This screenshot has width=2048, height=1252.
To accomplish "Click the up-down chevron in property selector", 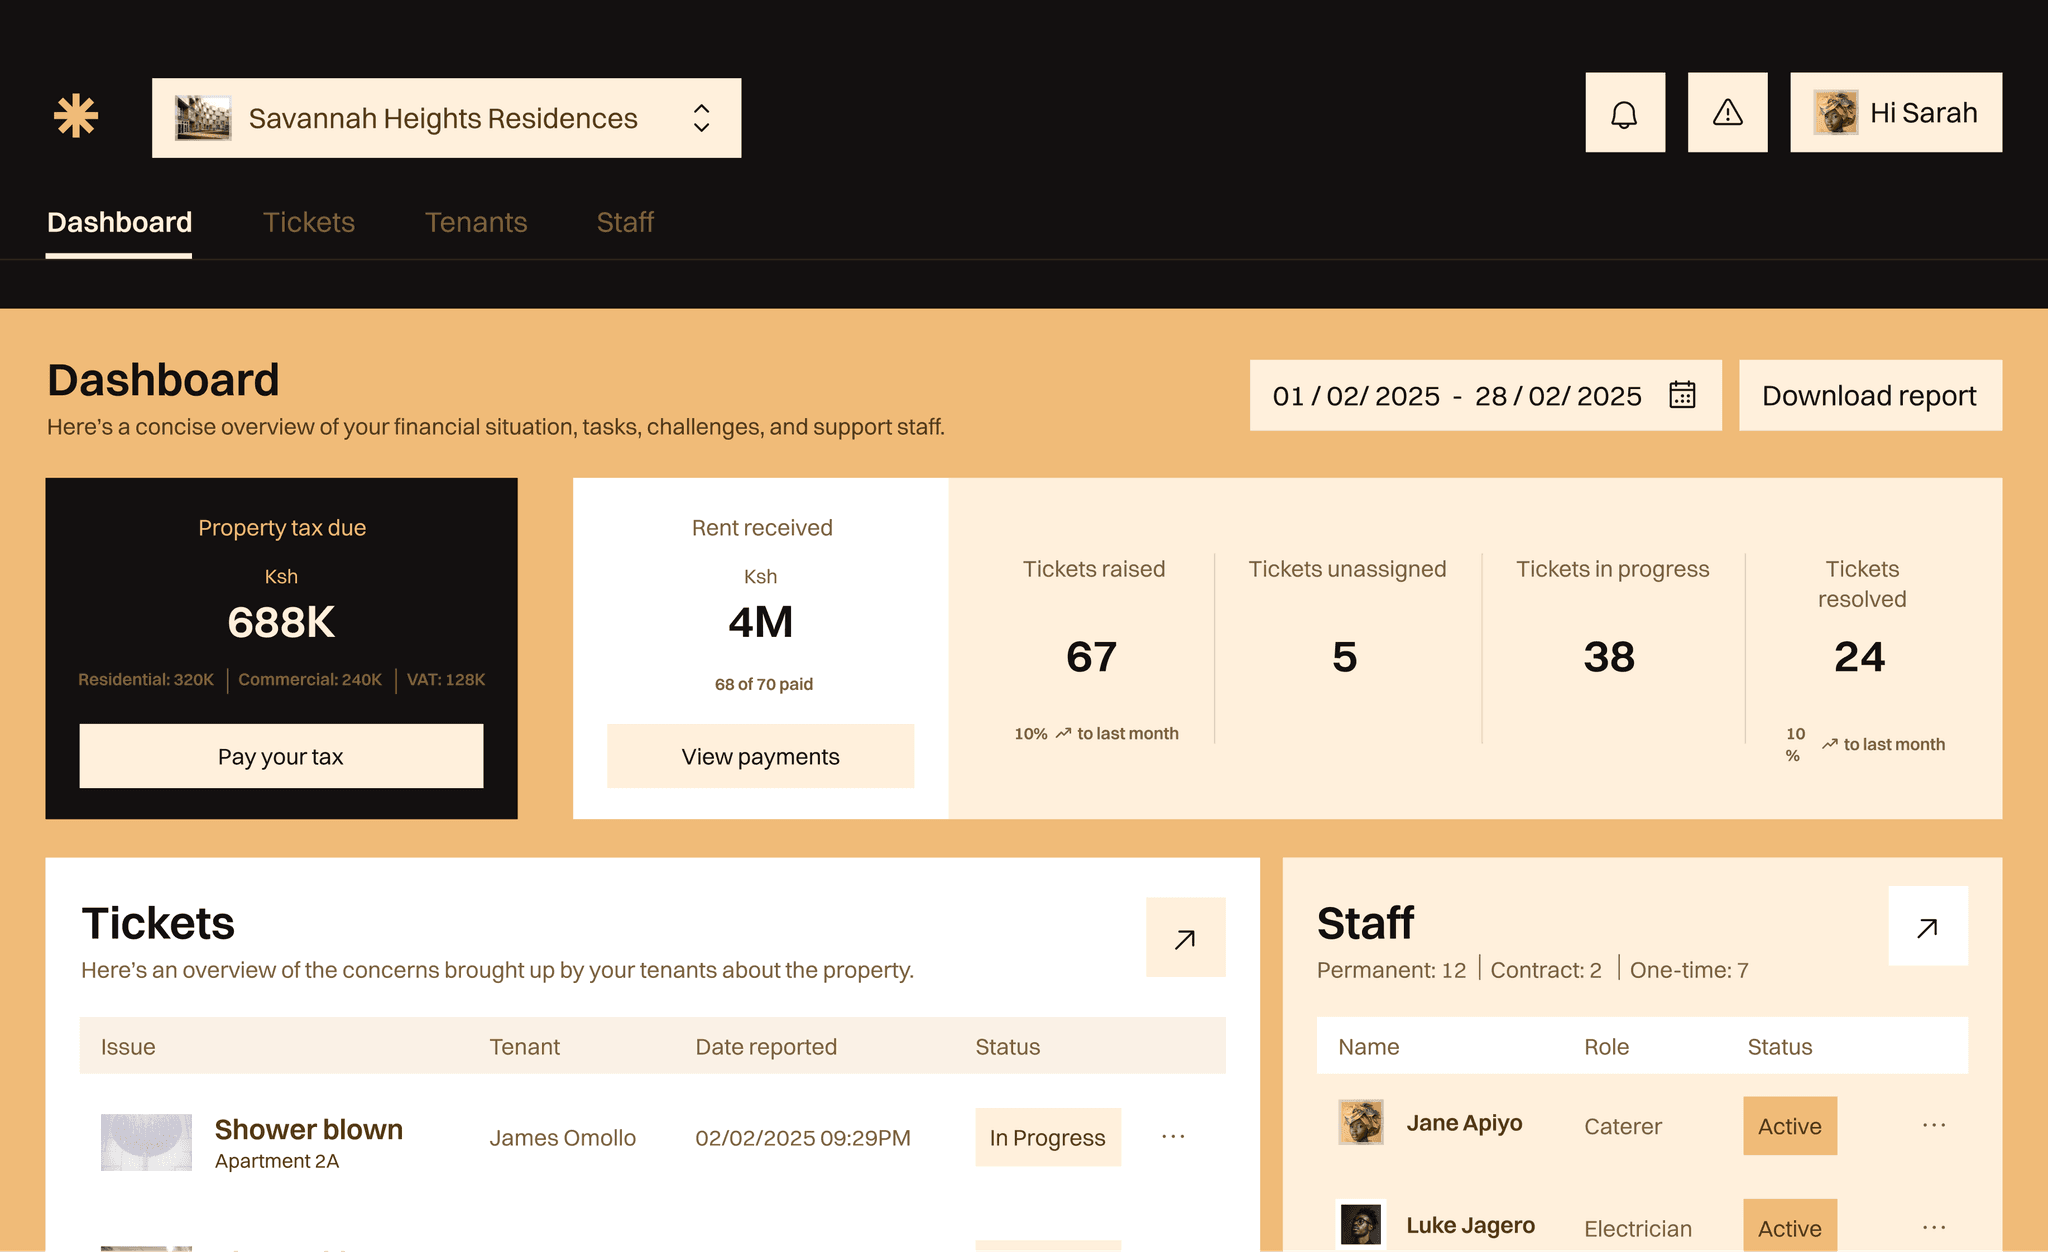I will 701,118.
